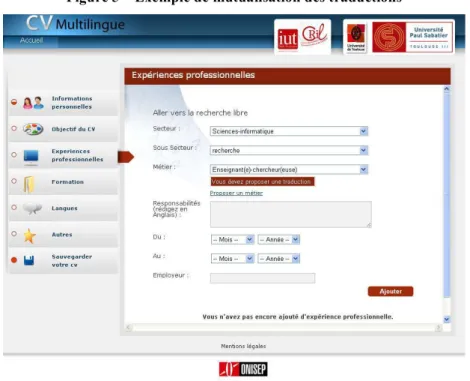The width and height of the screenshot is (470, 381).
Task: Go to Objectif du CV section
Action: click(63, 129)
